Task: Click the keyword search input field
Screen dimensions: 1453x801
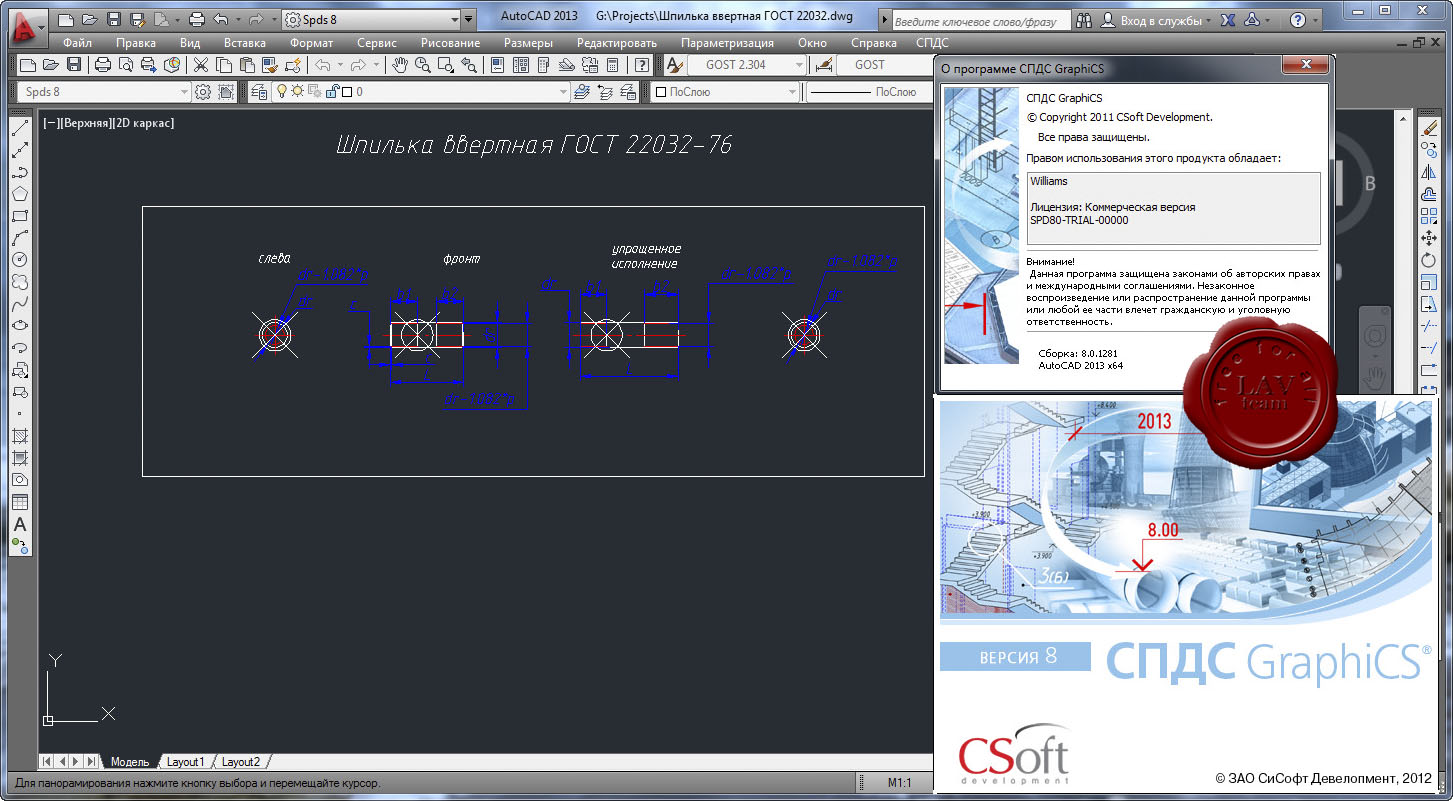Action: [x=979, y=20]
